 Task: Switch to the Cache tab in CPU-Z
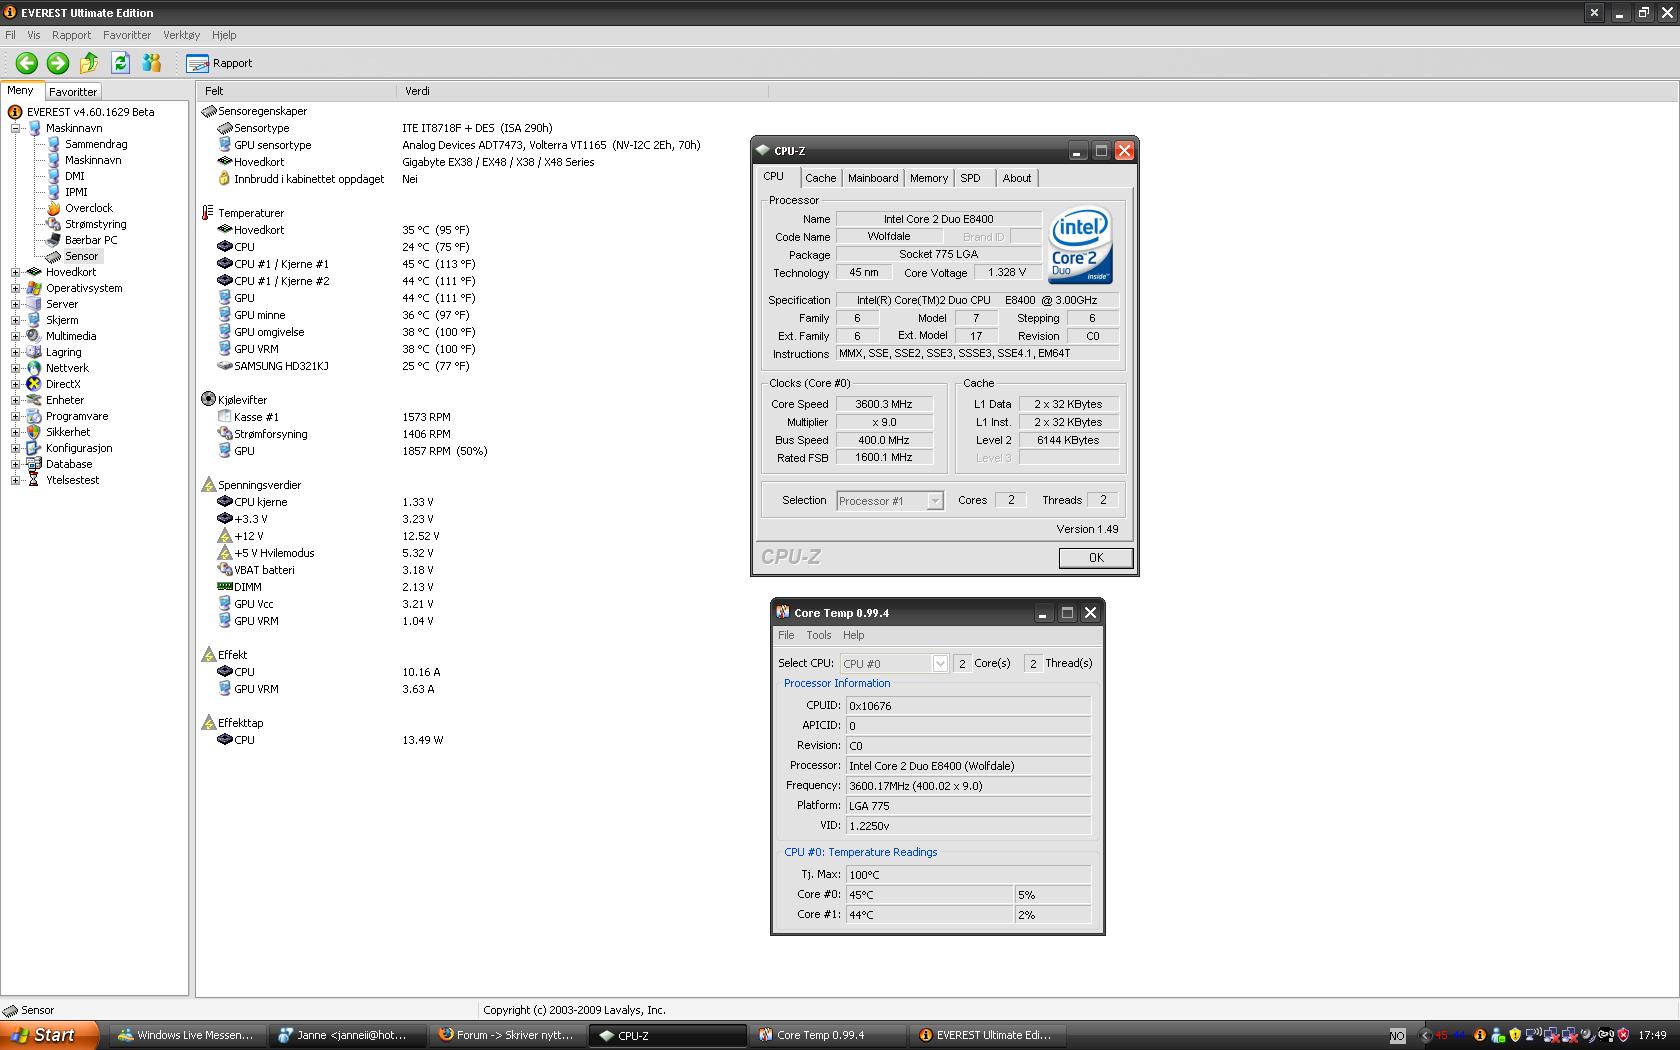pos(821,178)
